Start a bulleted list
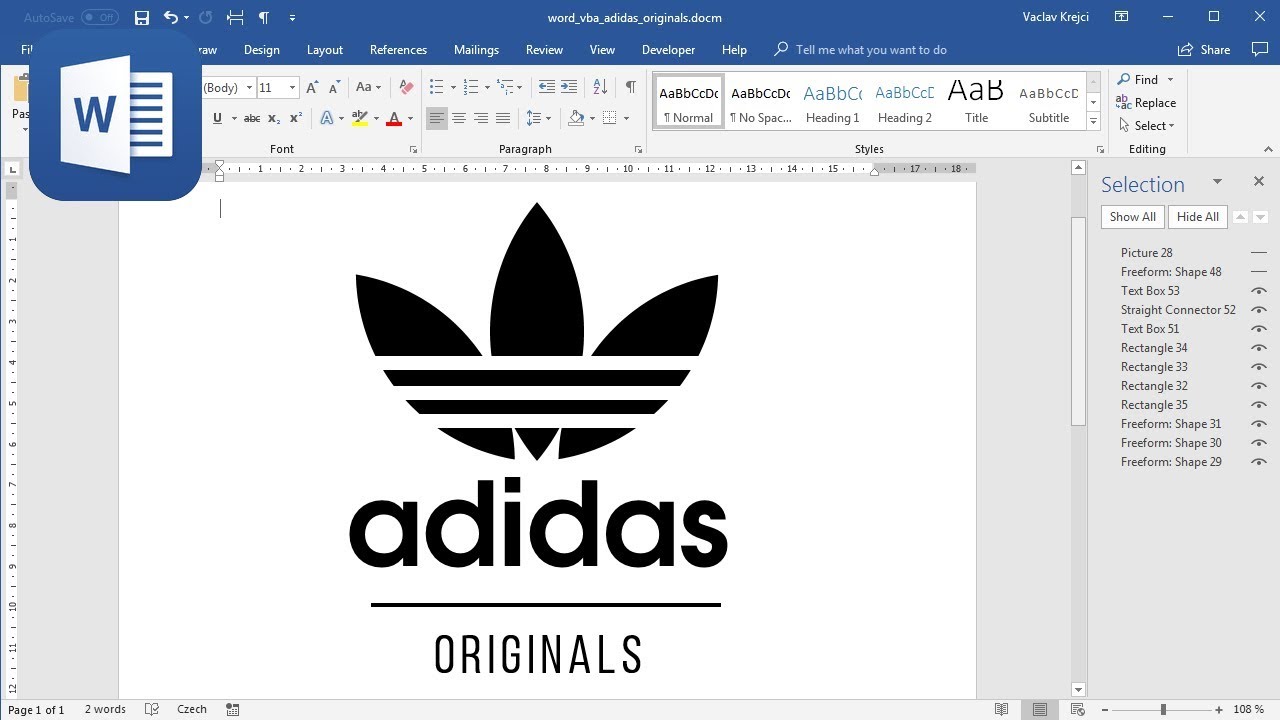Viewport: 1280px width, 720px height. (x=436, y=88)
